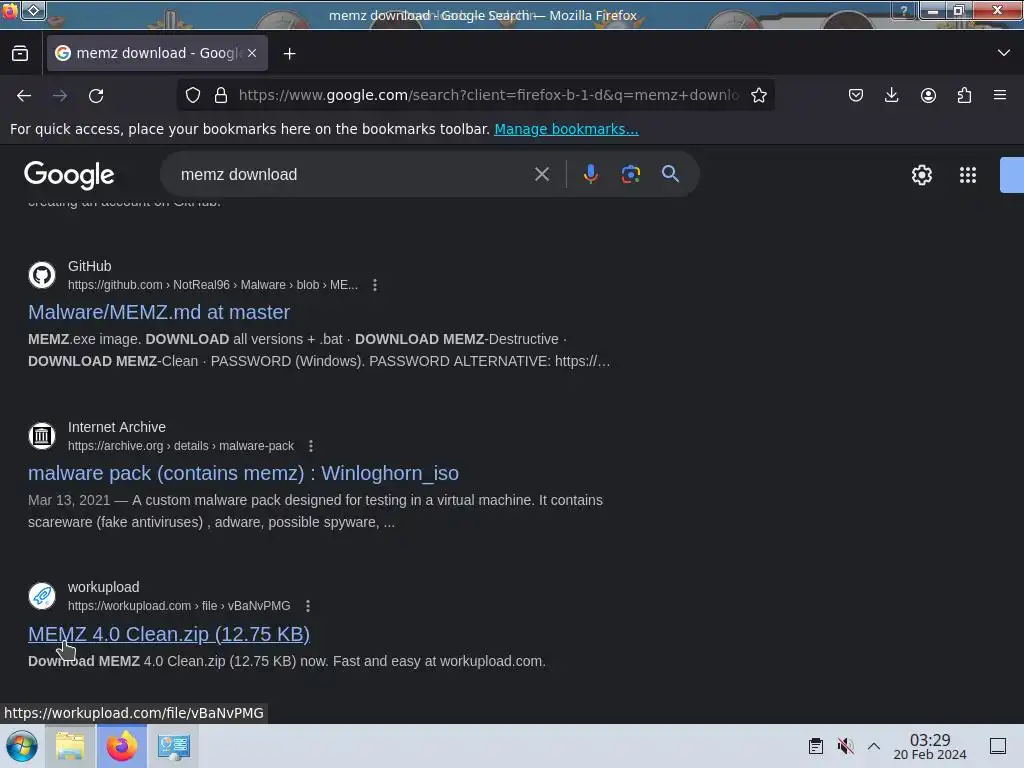Open more options for GitHub result
Screen dimensions: 1024x768
[375, 285]
